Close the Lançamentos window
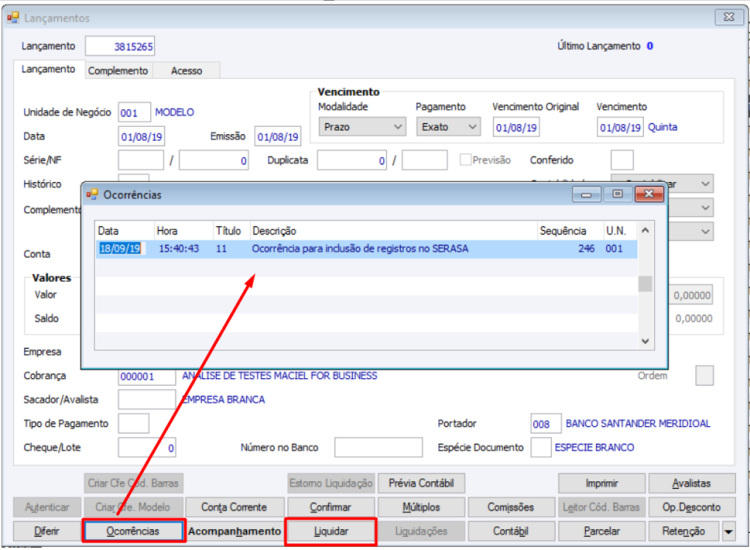 (729, 17)
